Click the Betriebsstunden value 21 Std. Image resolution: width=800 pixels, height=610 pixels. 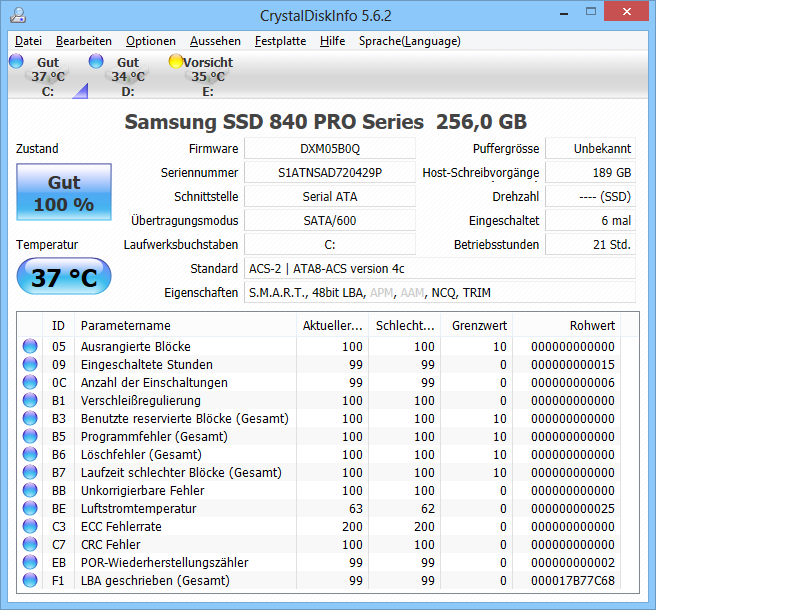[x=590, y=244]
